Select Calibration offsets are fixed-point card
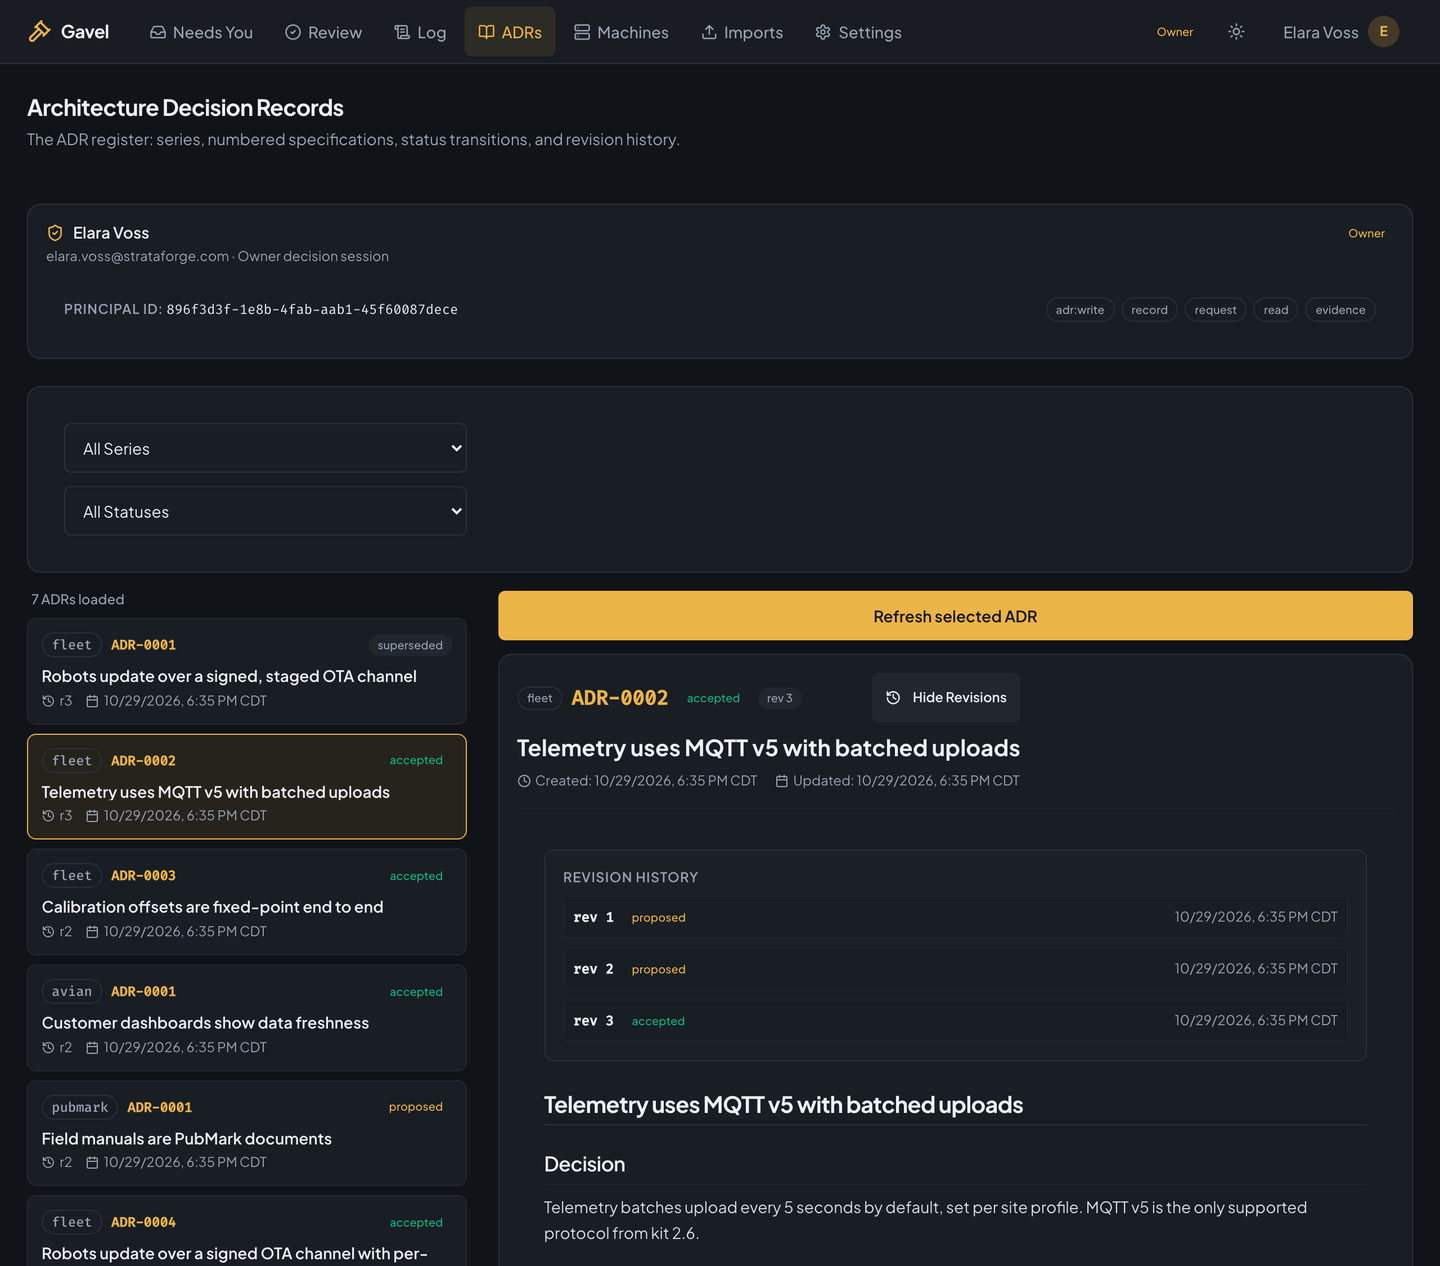 pos(247,902)
